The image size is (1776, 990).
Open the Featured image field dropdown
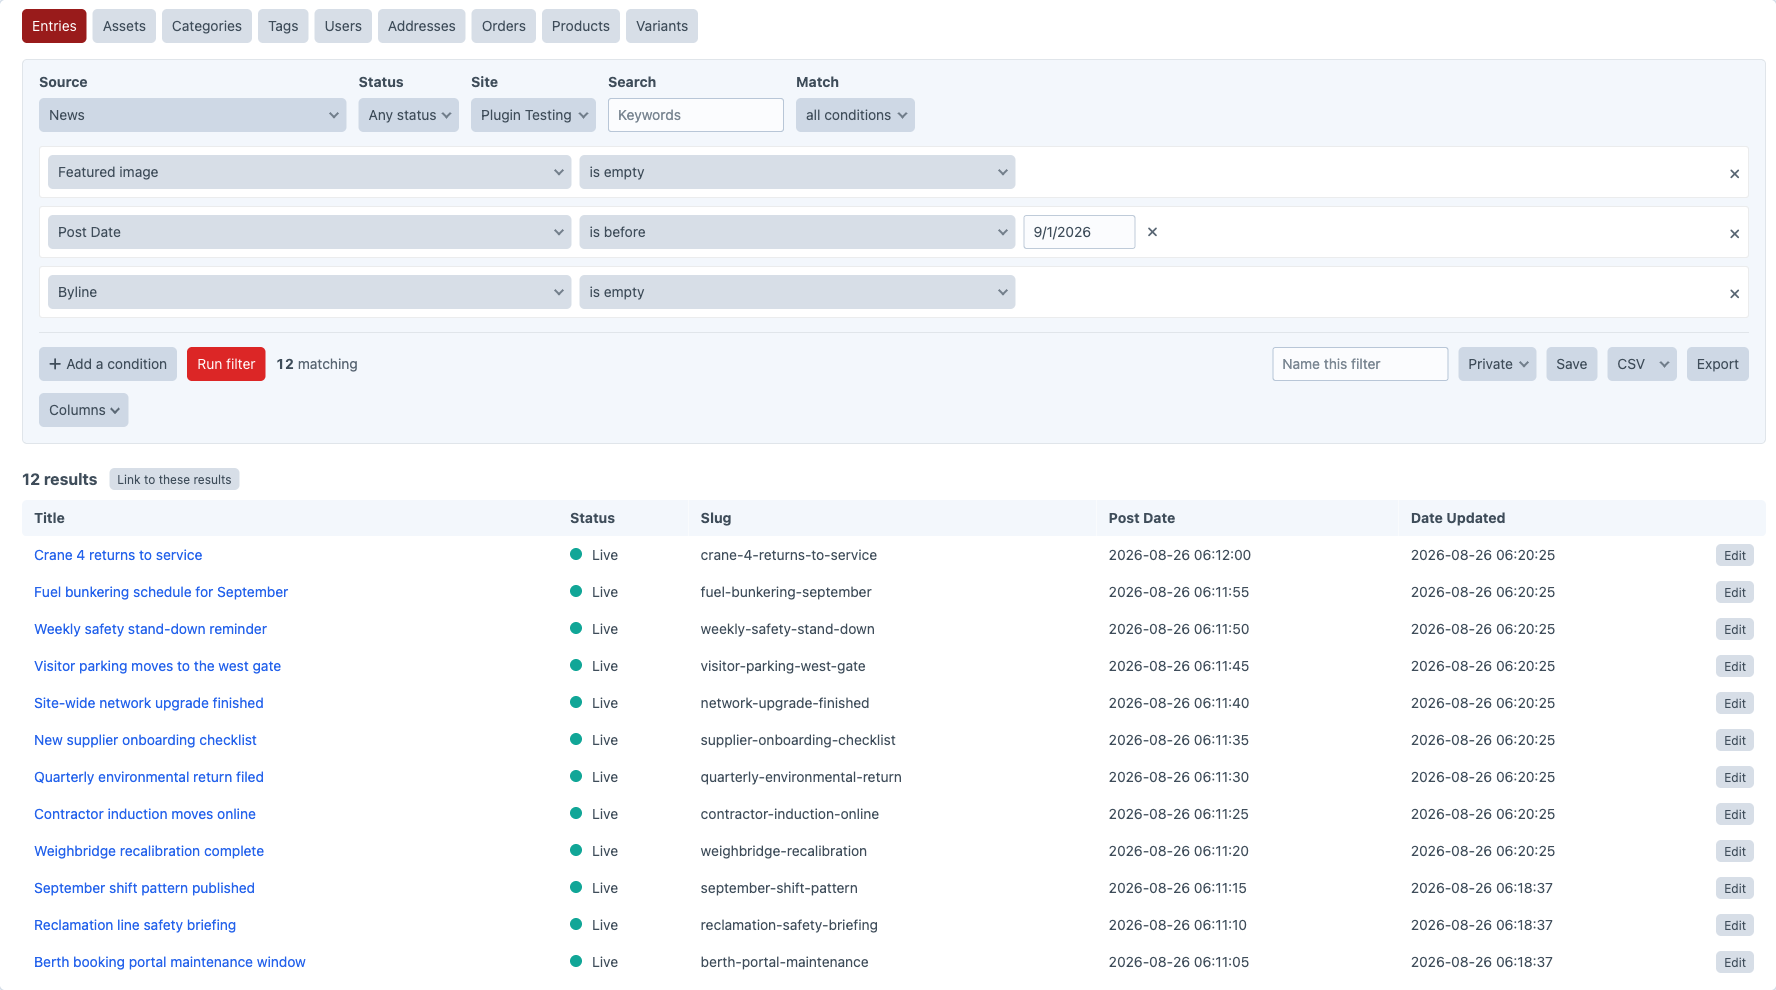[310, 172]
